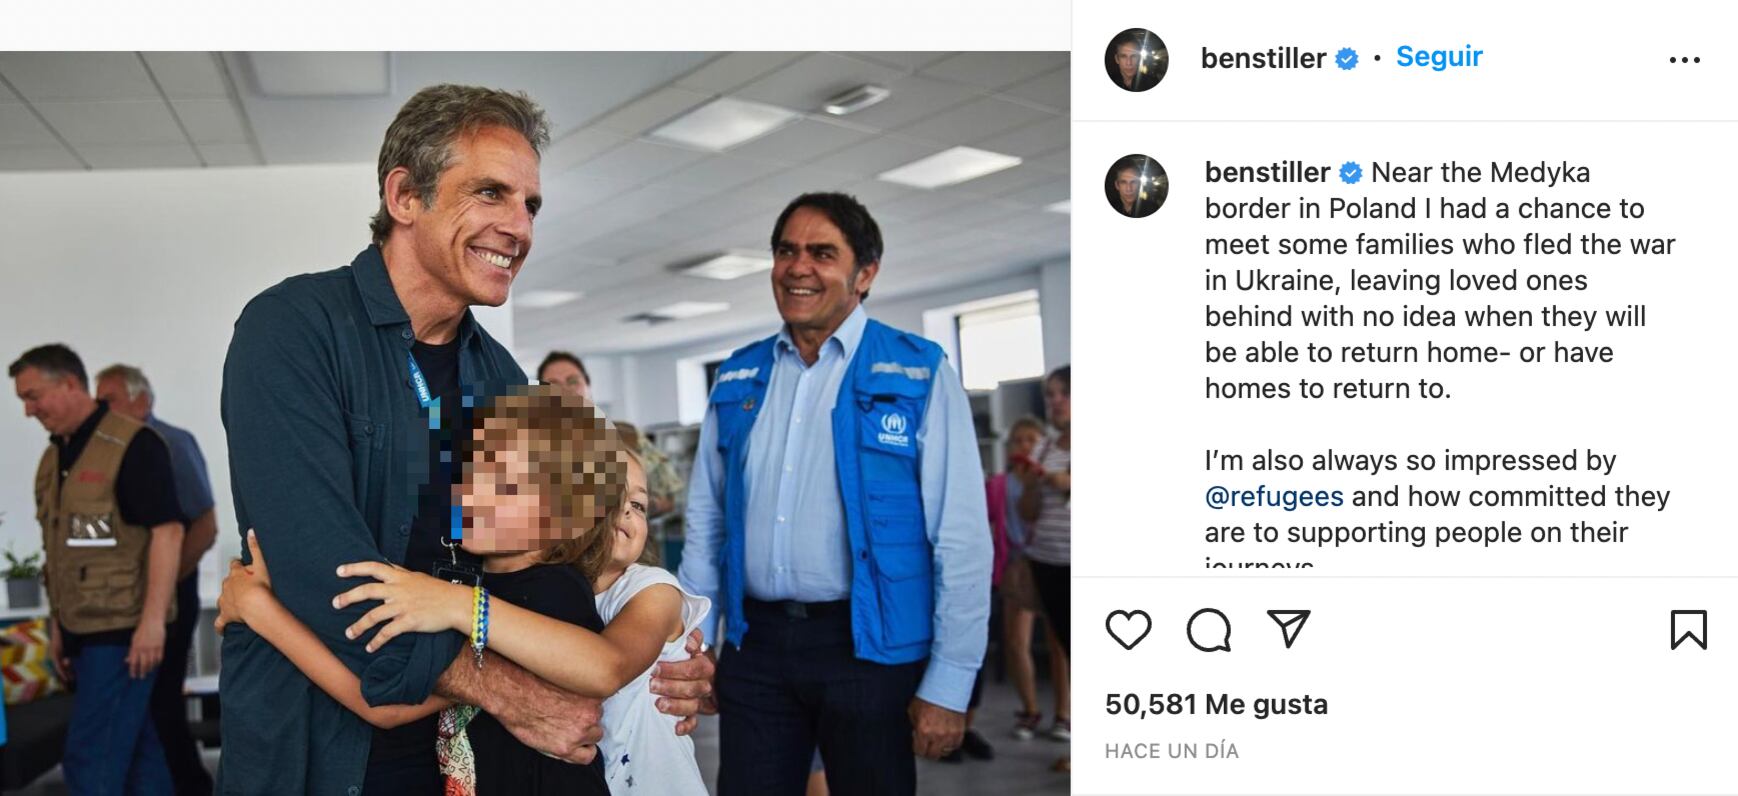The height and width of the screenshot is (796, 1738).
Task: Open comments via the speech bubble icon
Action: click(x=1208, y=630)
